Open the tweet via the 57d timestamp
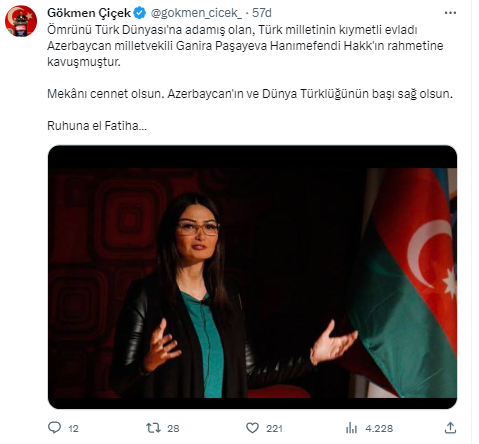Screen dimensions: 479x444 click(262, 13)
